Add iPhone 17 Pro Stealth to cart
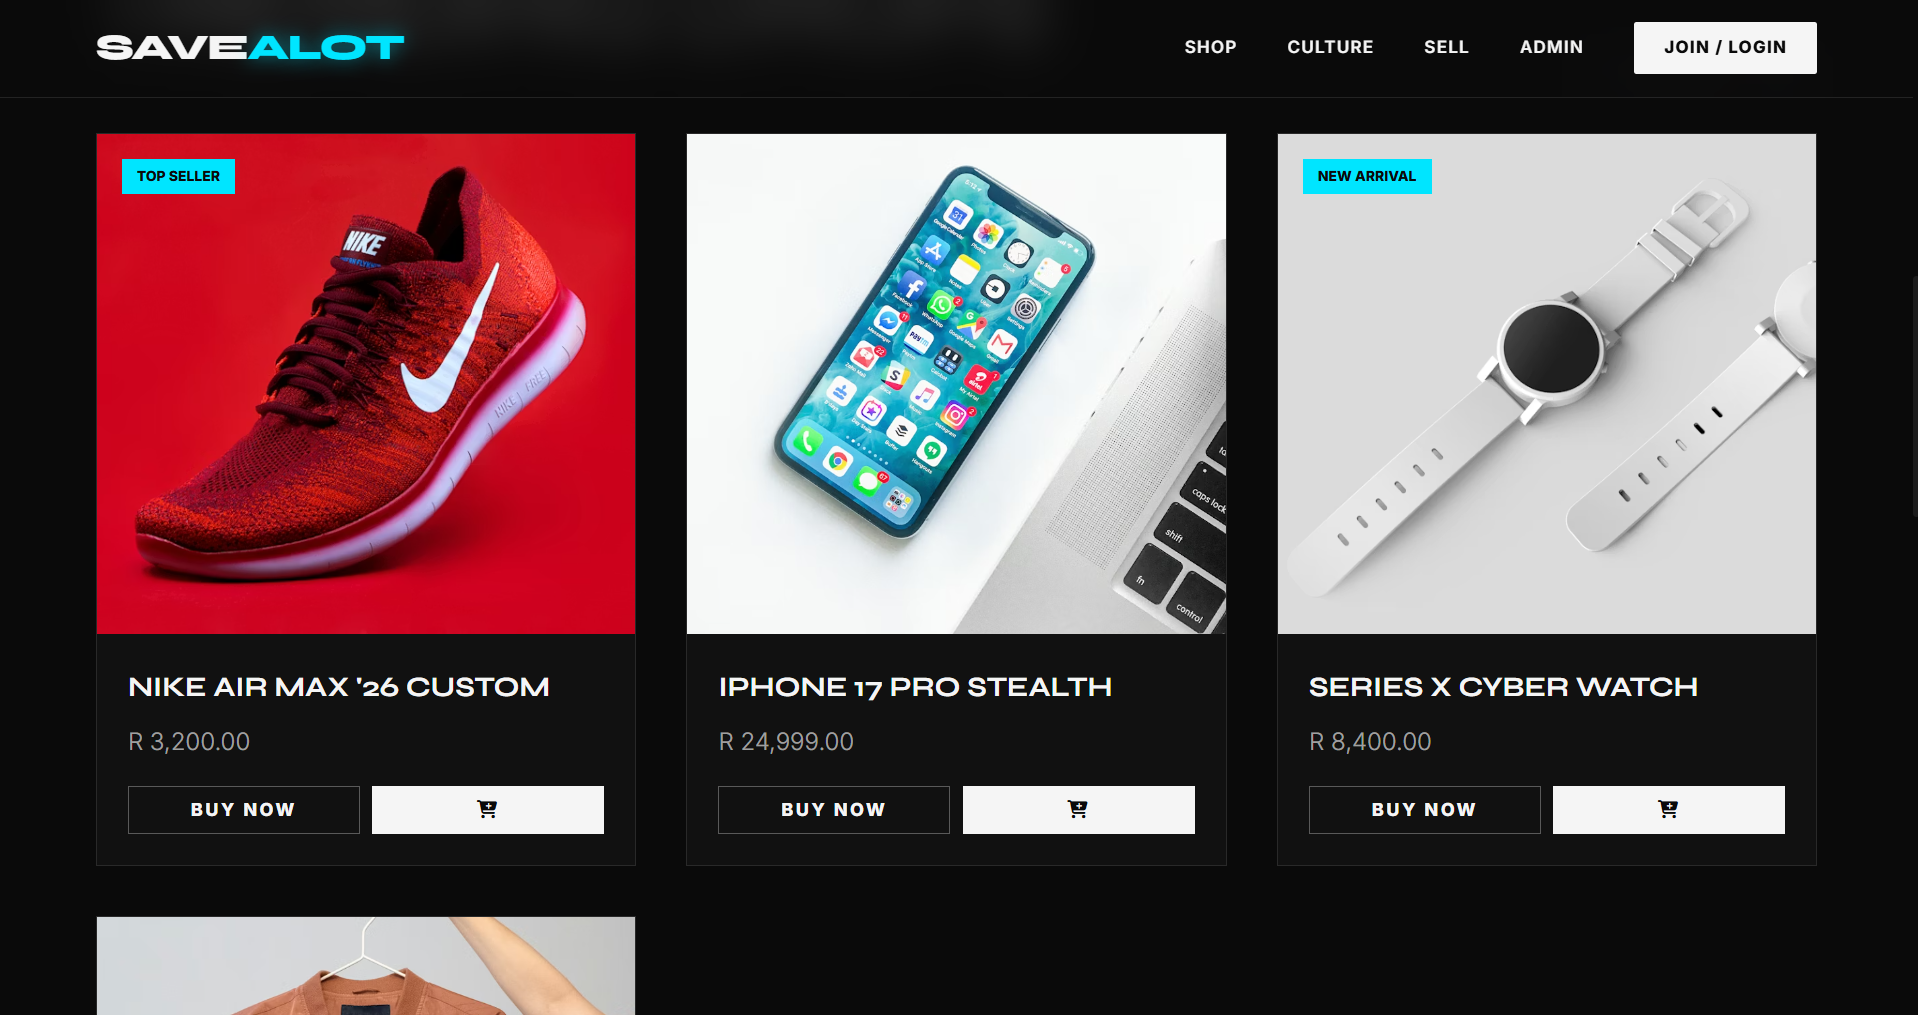Image resolution: width=1918 pixels, height=1015 pixels. point(1078,809)
